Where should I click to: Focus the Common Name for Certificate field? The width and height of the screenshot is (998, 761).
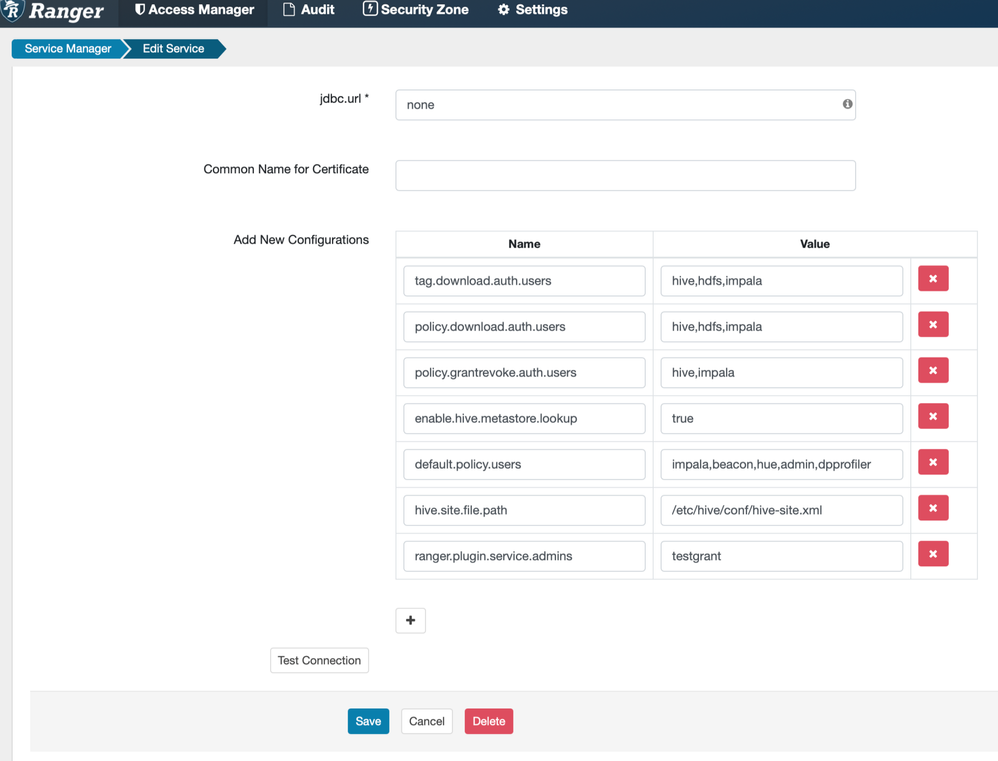[625, 176]
